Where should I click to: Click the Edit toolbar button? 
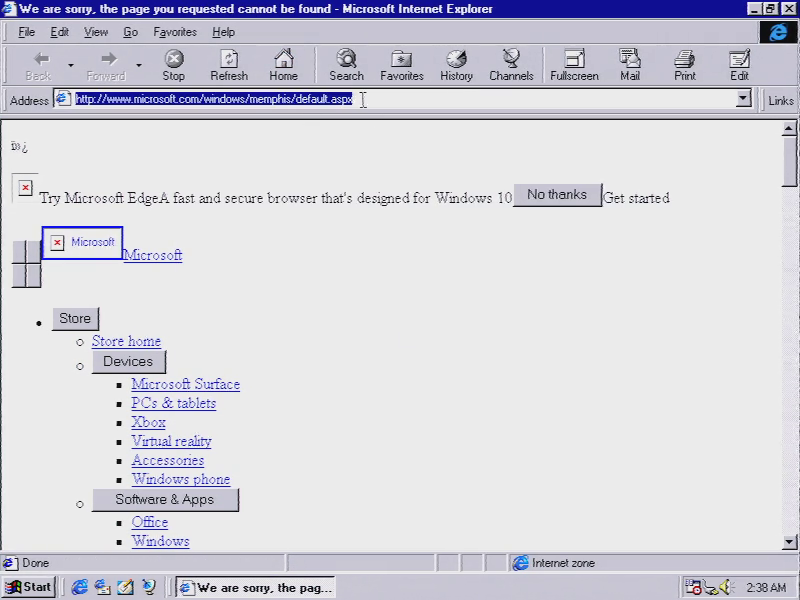tap(739, 65)
